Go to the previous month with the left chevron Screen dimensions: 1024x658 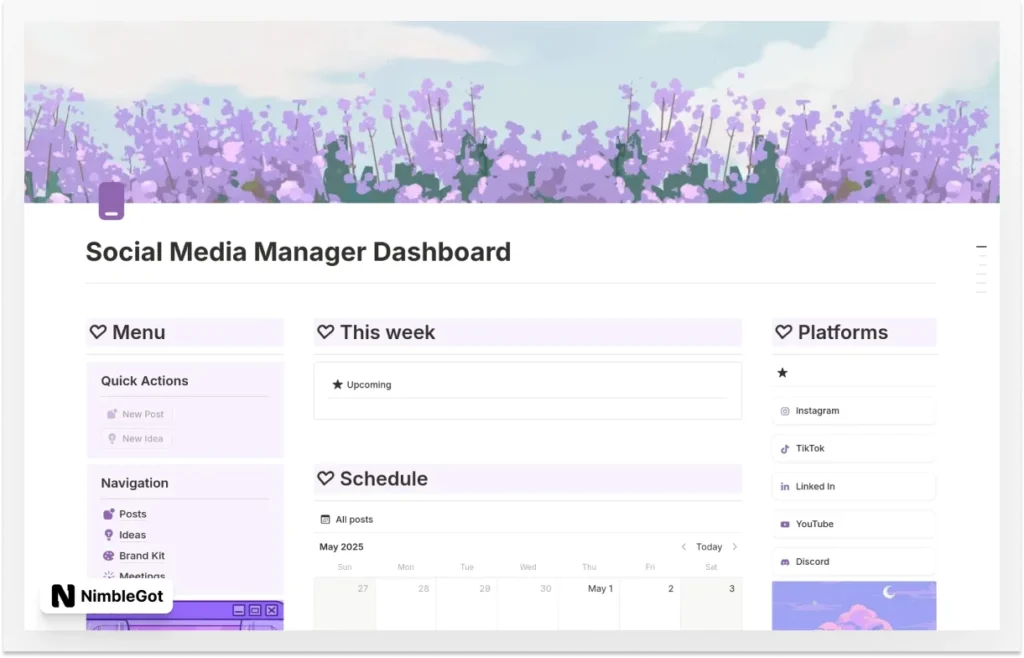686,547
